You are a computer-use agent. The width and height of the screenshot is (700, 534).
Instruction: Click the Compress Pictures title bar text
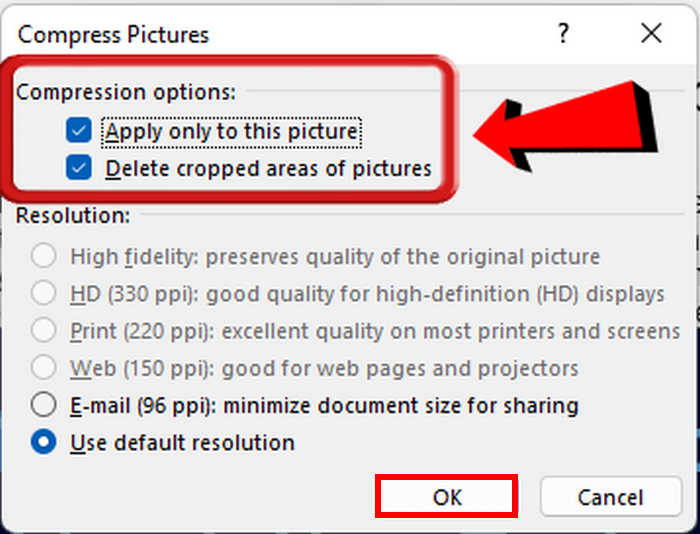pos(113,34)
